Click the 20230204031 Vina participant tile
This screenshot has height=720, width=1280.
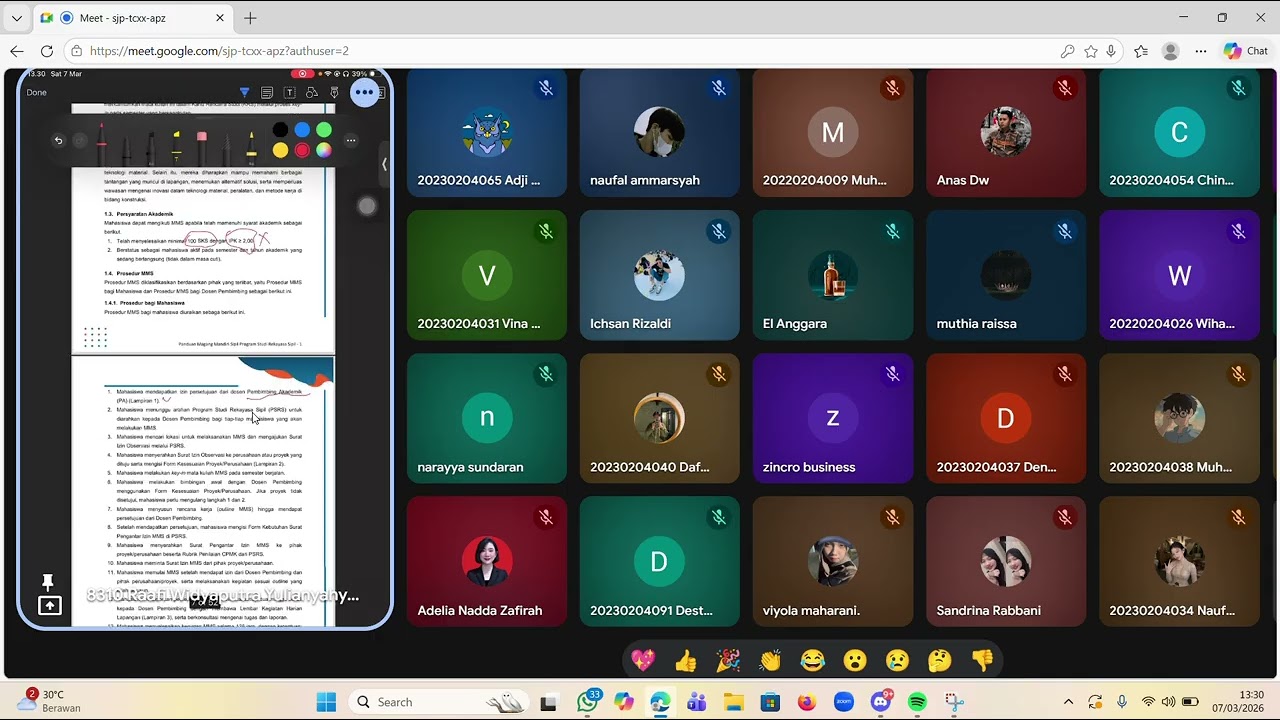point(487,275)
